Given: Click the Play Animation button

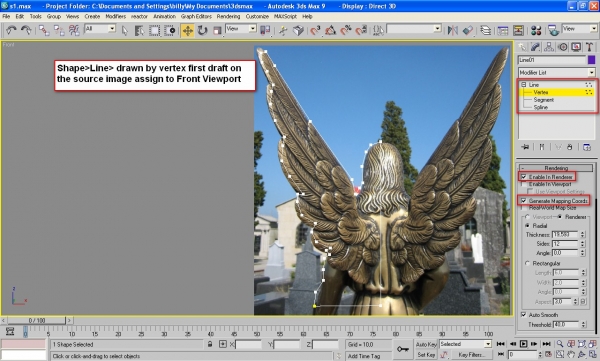Looking at the screenshot, I should point(523,344).
